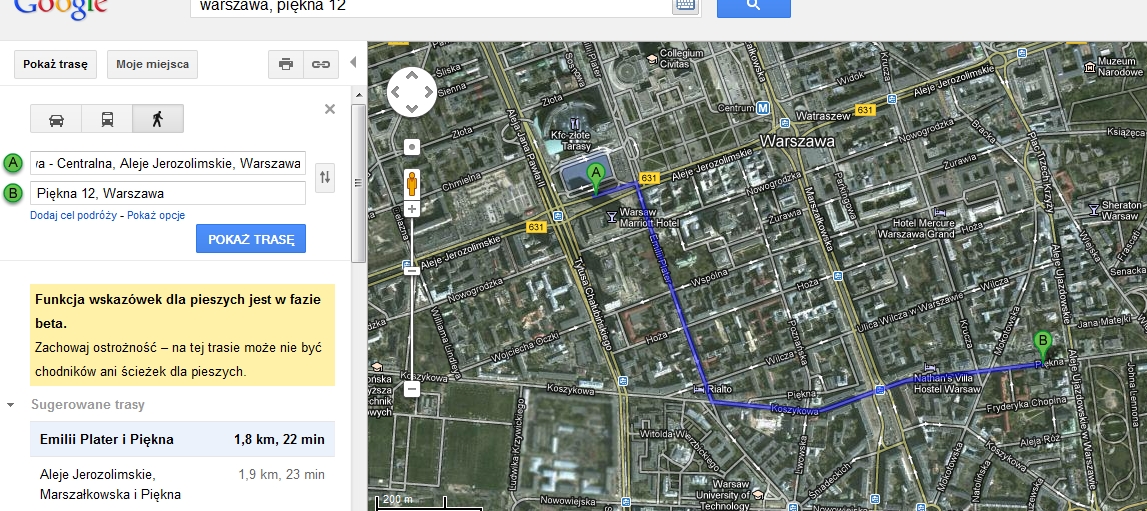1147x511 pixels.
Task: Select the walking directions icon
Action: point(158,119)
